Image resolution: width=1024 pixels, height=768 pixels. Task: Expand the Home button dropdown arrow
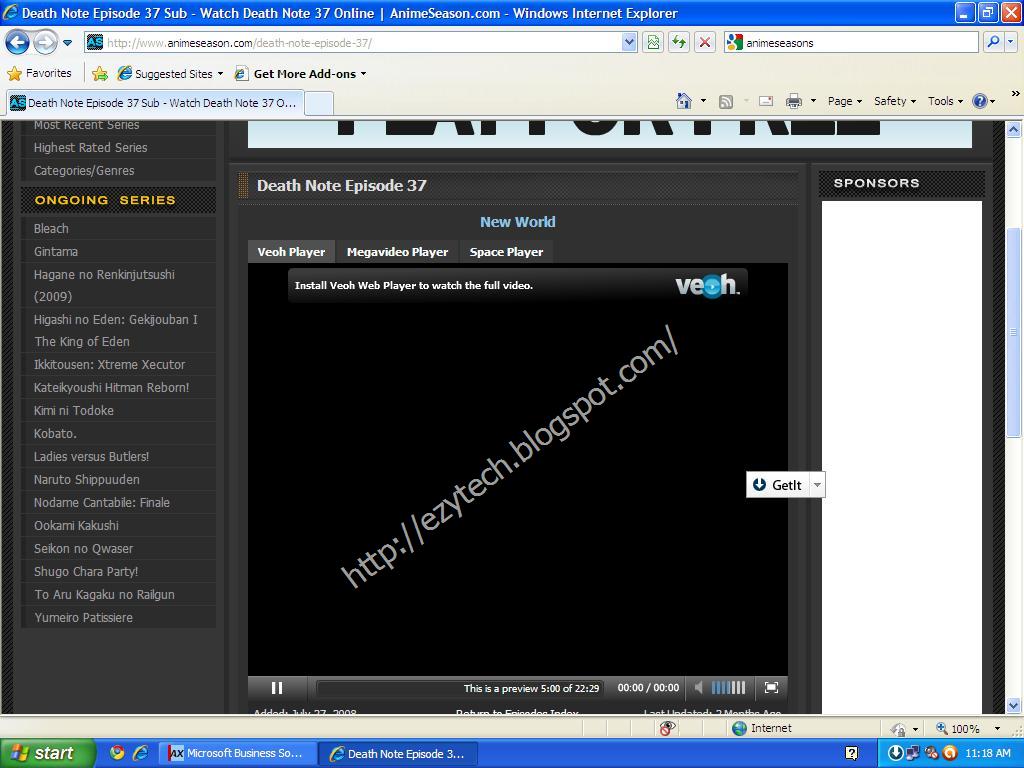pos(703,101)
